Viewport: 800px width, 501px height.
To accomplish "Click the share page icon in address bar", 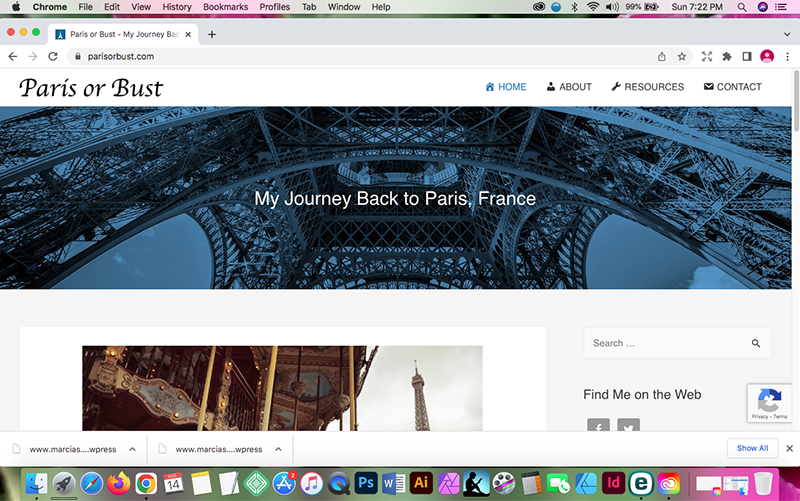I will click(662, 56).
